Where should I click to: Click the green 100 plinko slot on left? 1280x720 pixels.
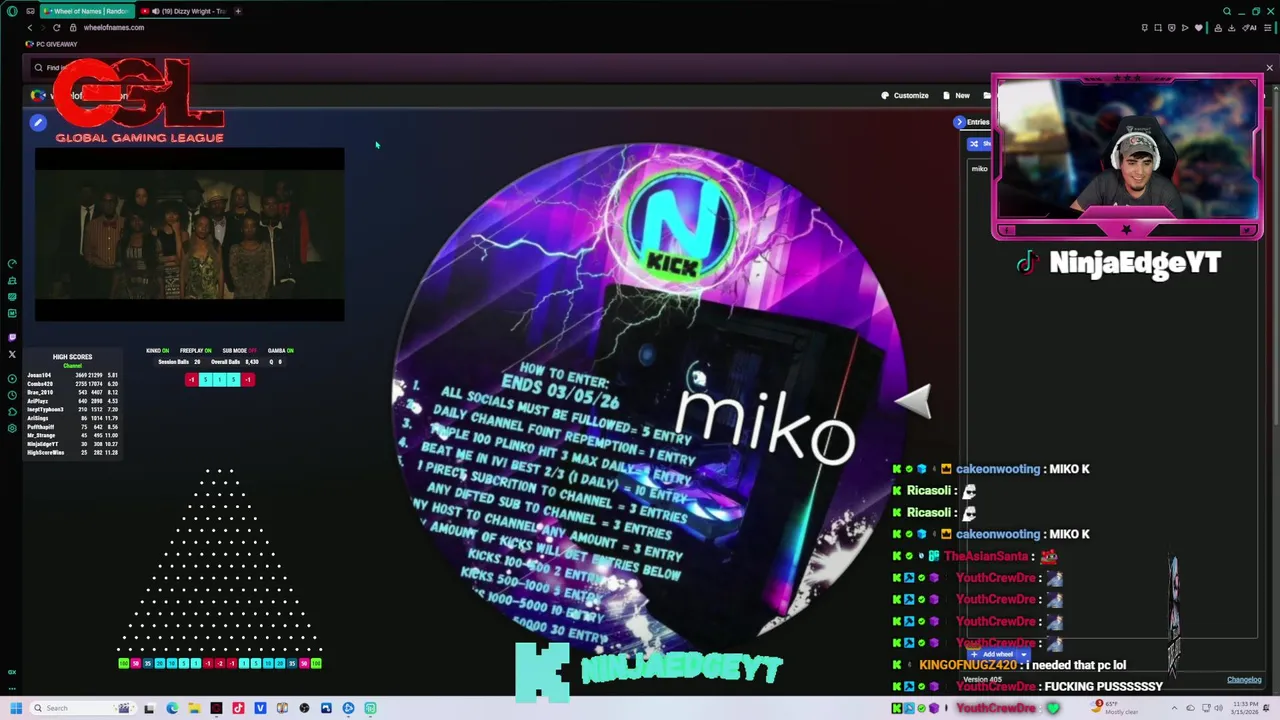click(123, 663)
